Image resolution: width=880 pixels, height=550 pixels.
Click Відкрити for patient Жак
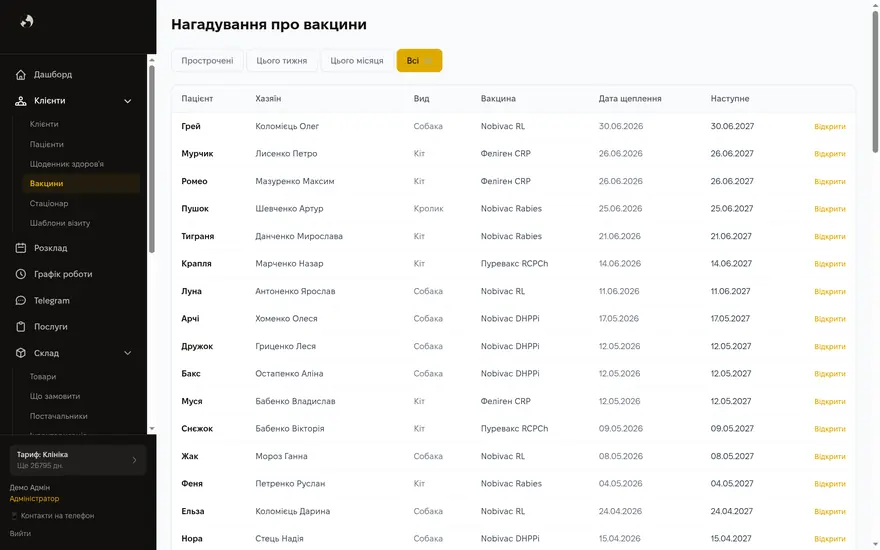[x=829, y=456]
